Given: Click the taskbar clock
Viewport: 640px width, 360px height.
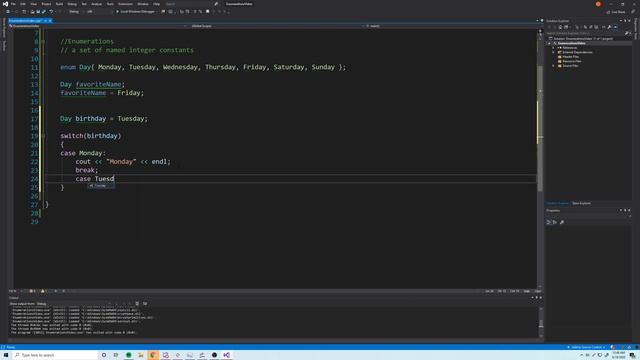Looking at the screenshot, I should [x=618, y=355].
